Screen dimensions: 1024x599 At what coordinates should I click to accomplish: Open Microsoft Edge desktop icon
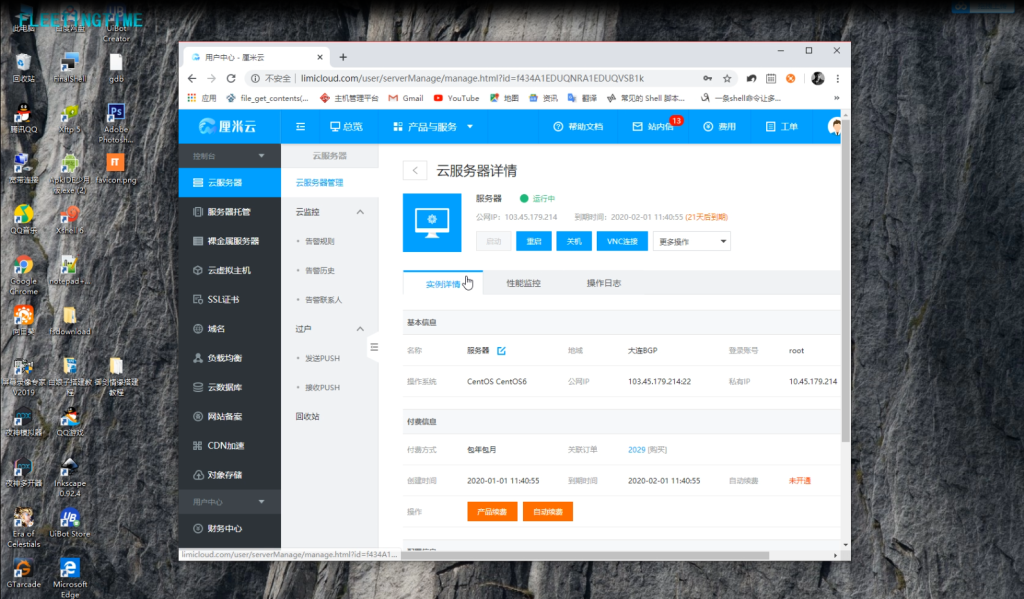70,577
